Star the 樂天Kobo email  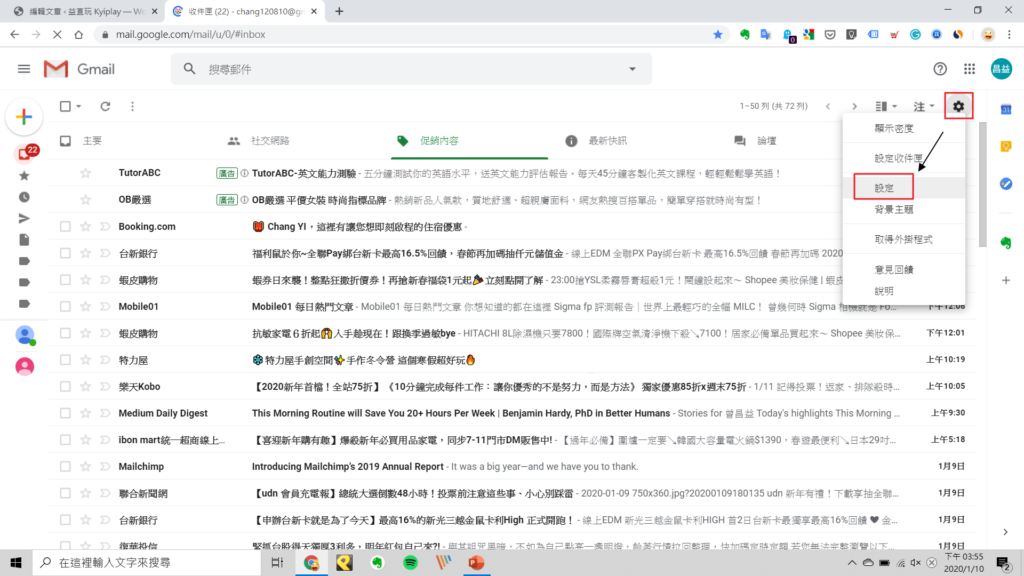pyautogui.click(x=86, y=387)
